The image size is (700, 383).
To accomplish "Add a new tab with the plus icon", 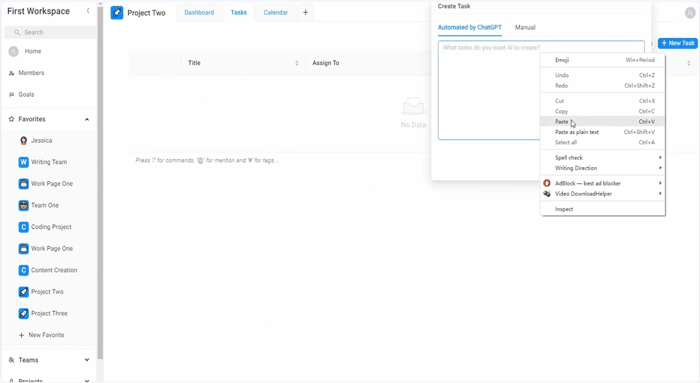I will point(305,12).
